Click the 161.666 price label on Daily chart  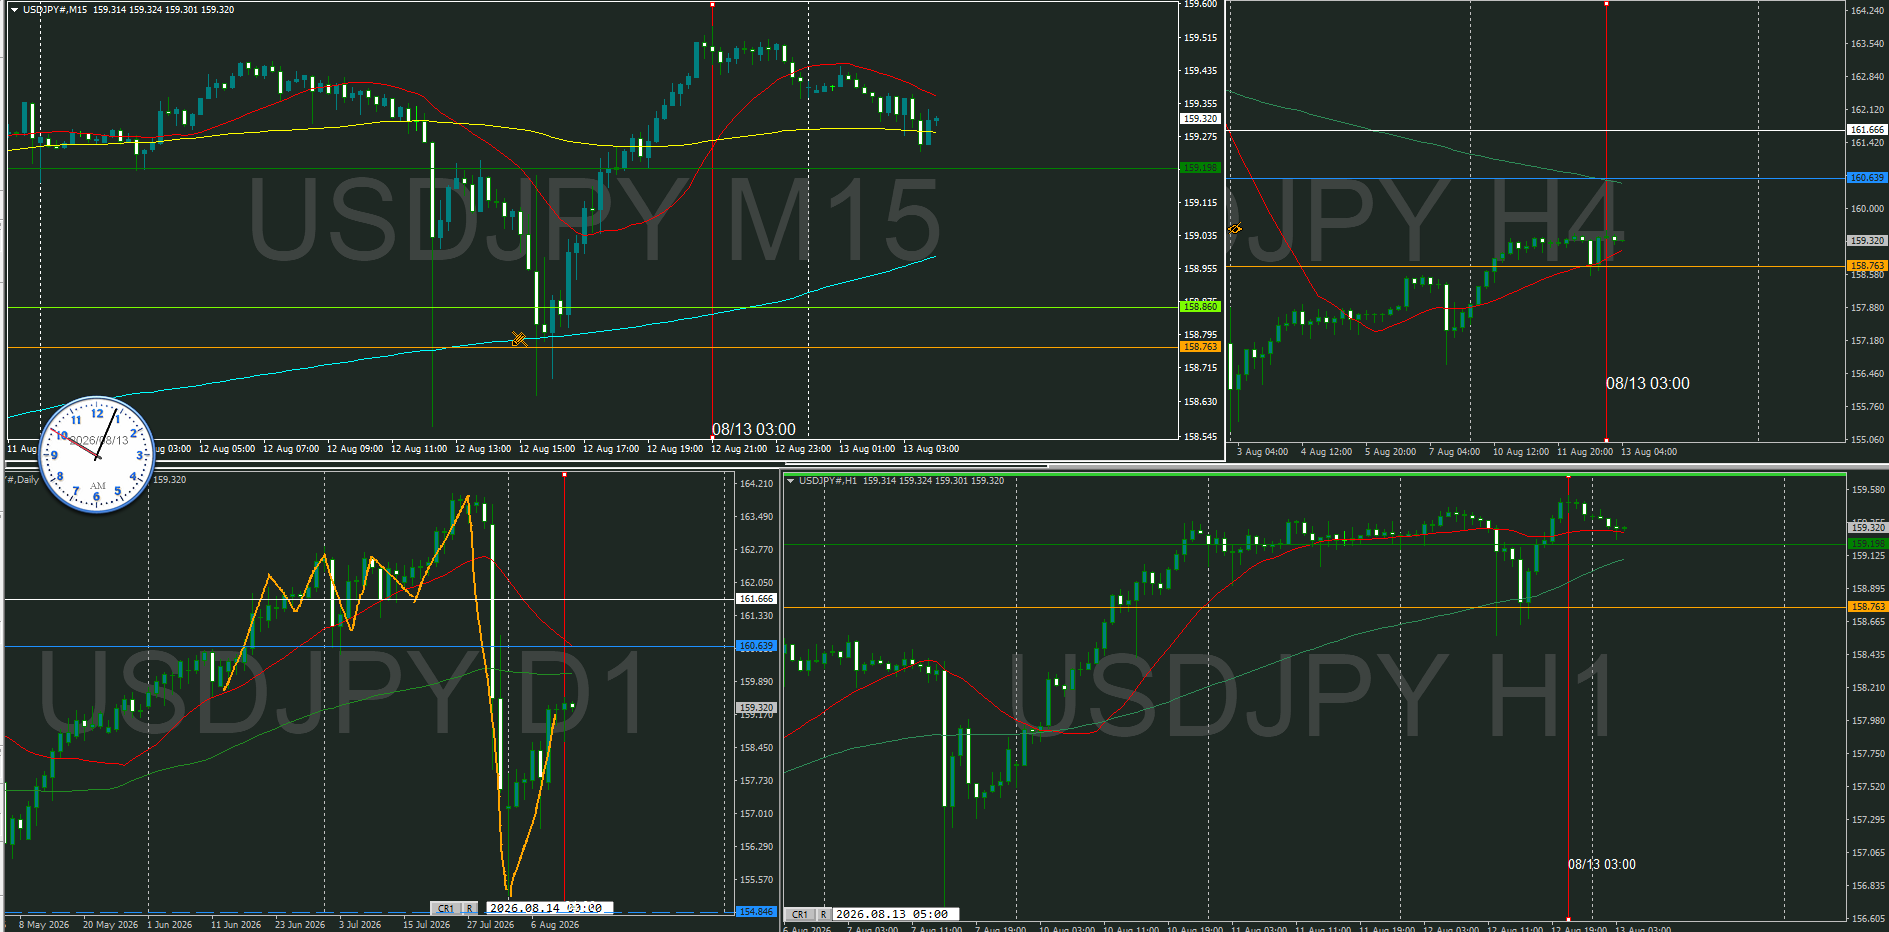[756, 599]
